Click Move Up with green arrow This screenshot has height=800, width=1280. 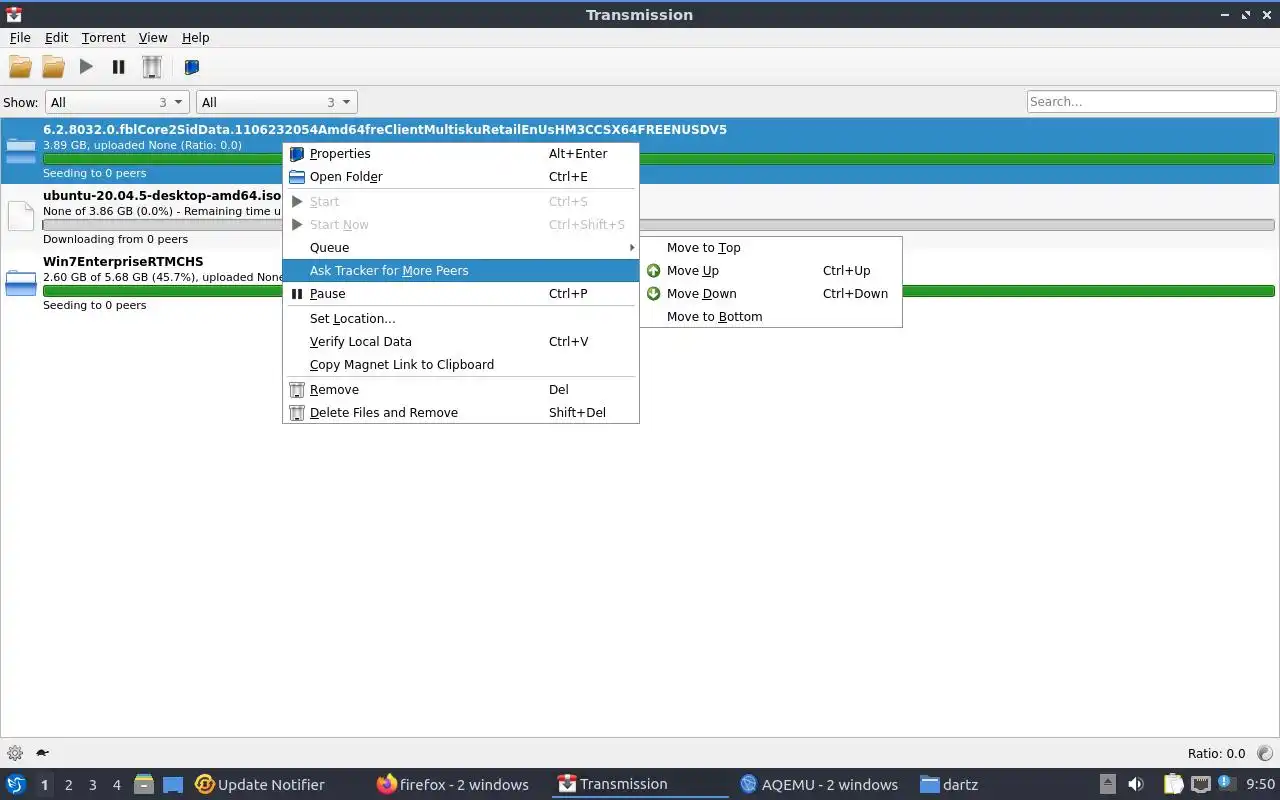(x=771, y=271)
